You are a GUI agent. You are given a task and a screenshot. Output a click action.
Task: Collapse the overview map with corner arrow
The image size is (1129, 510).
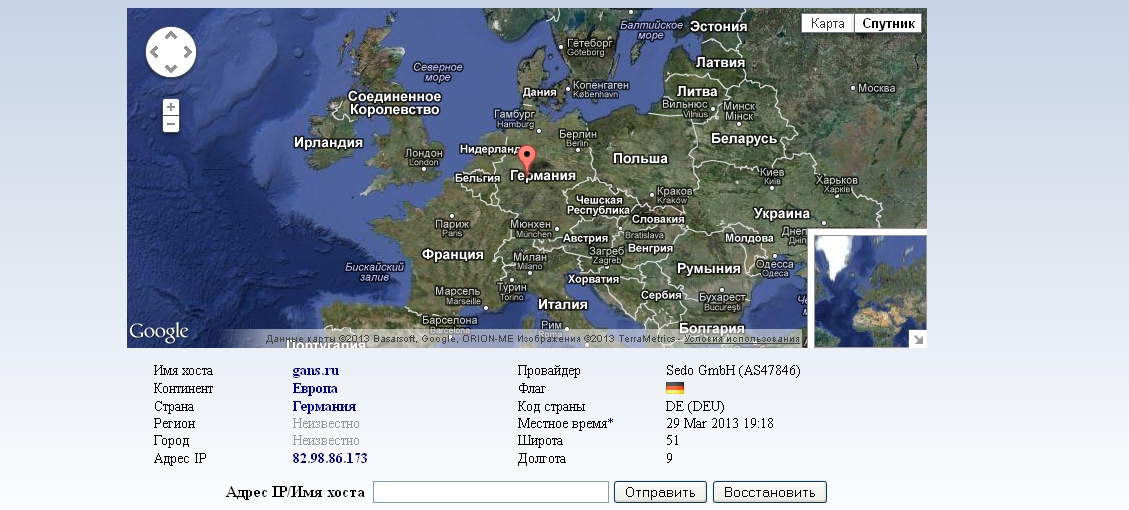click(917, 339)
